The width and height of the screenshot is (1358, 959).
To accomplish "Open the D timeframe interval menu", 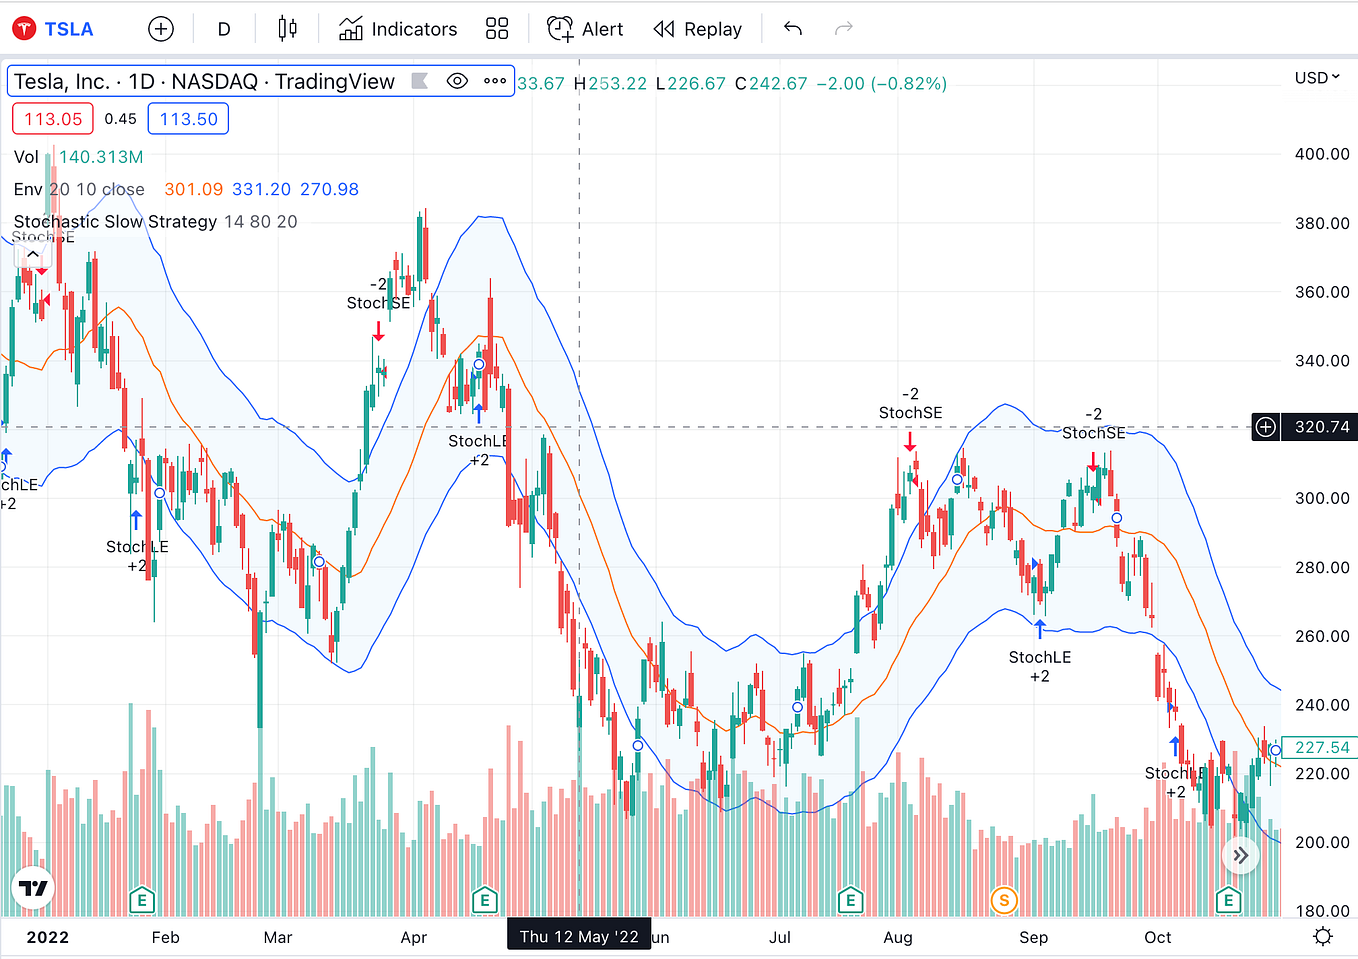I will 223,28.
